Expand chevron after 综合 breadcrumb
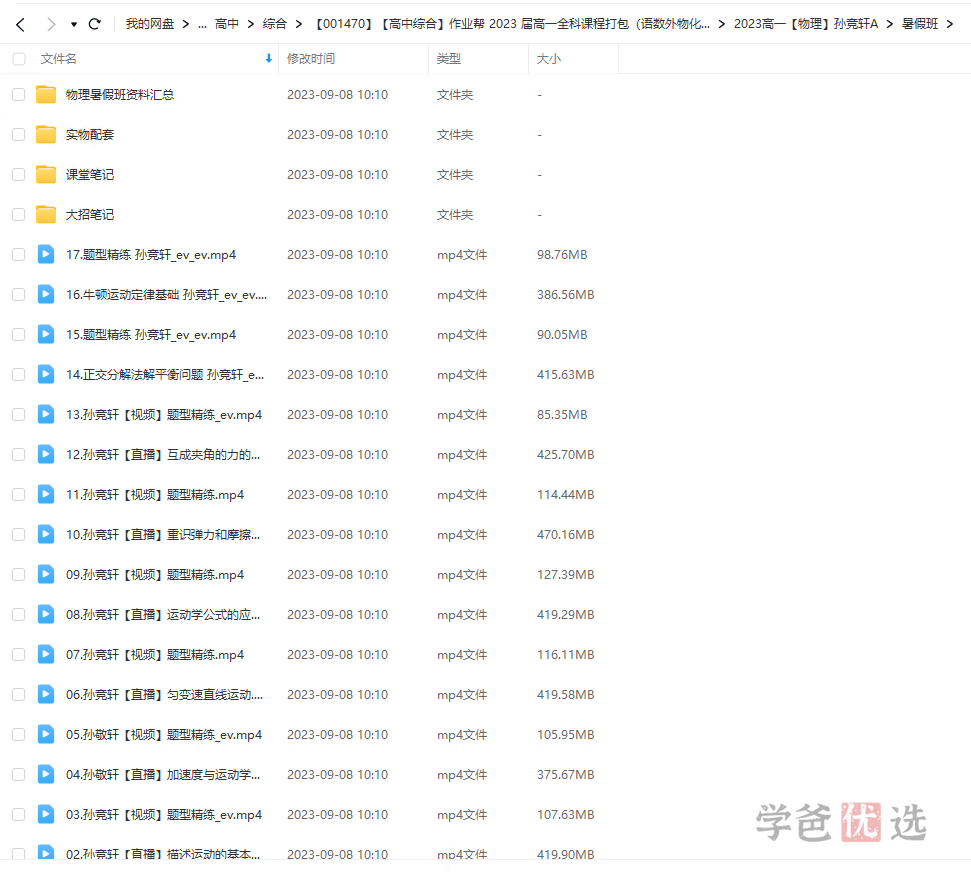This screenshot has width=971, height=882. [x=298, y=24]
